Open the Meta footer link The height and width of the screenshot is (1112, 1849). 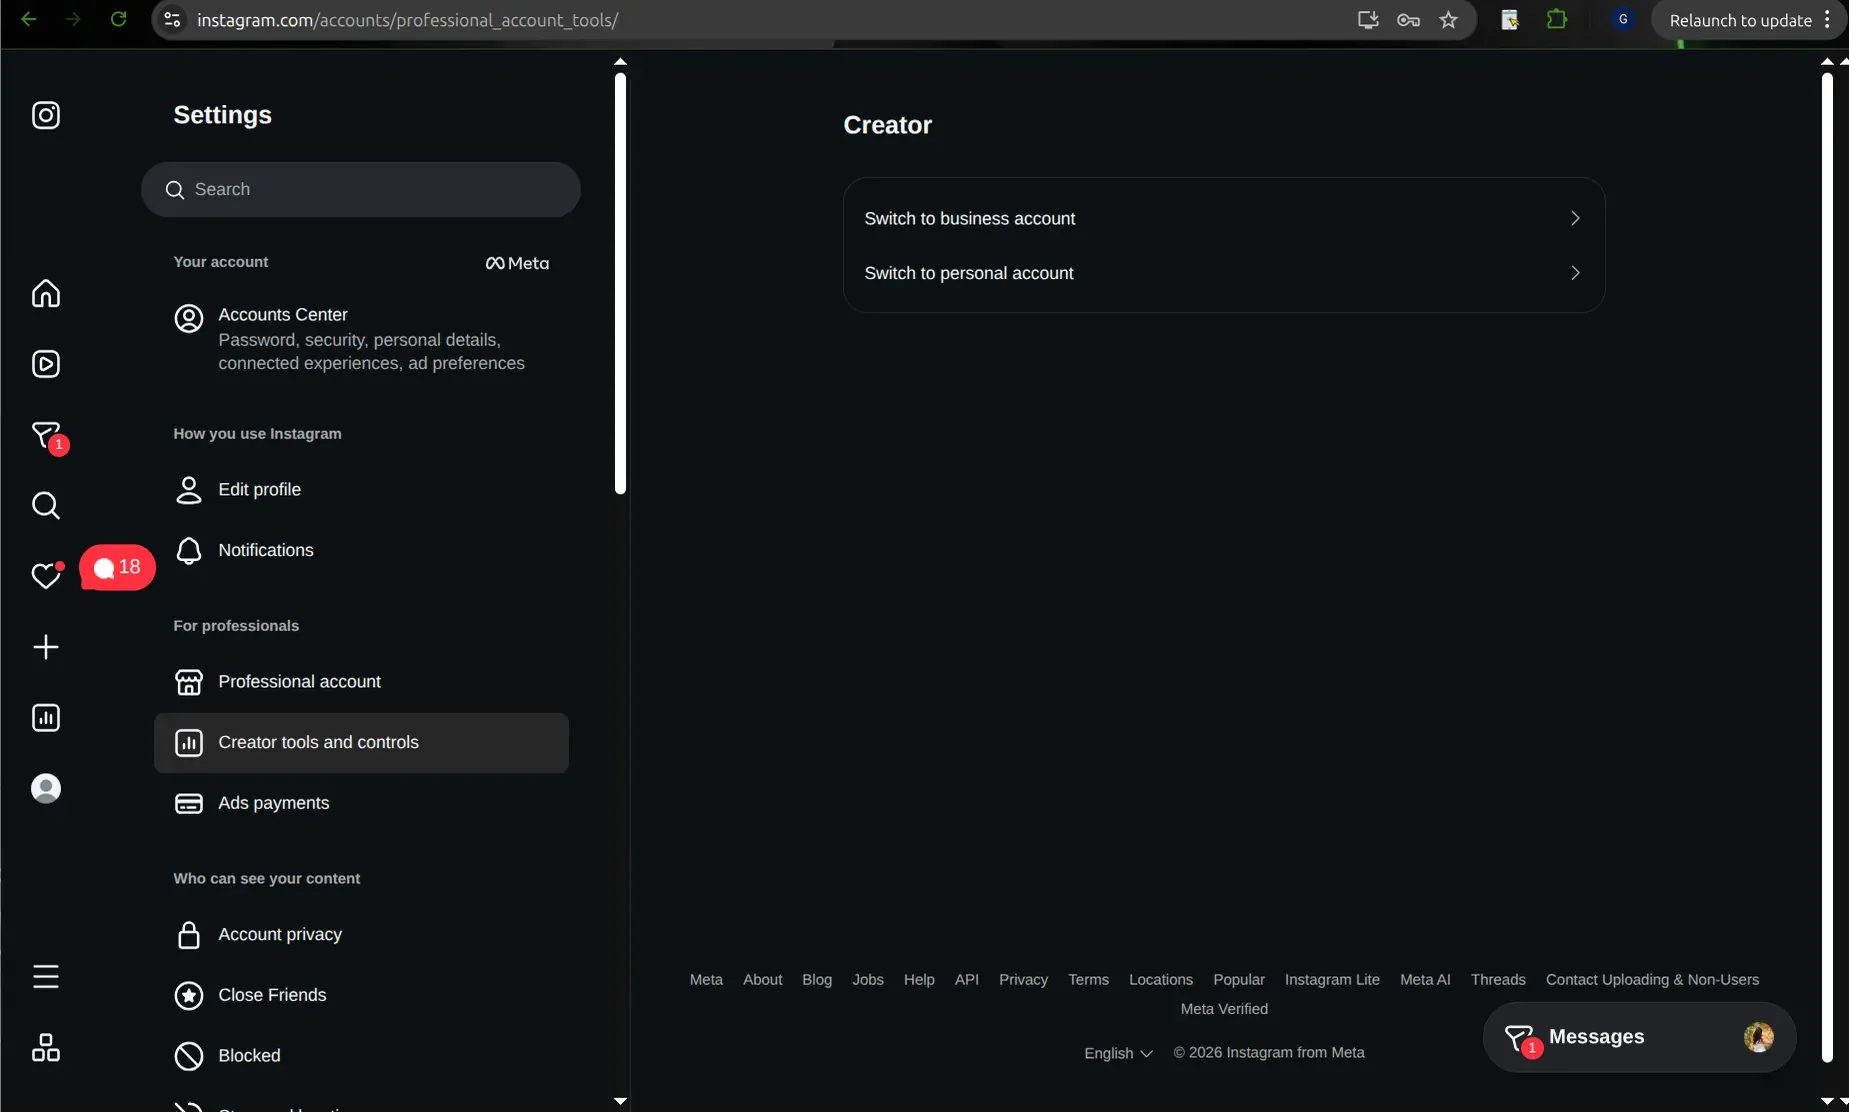click(x=706, y=980)
